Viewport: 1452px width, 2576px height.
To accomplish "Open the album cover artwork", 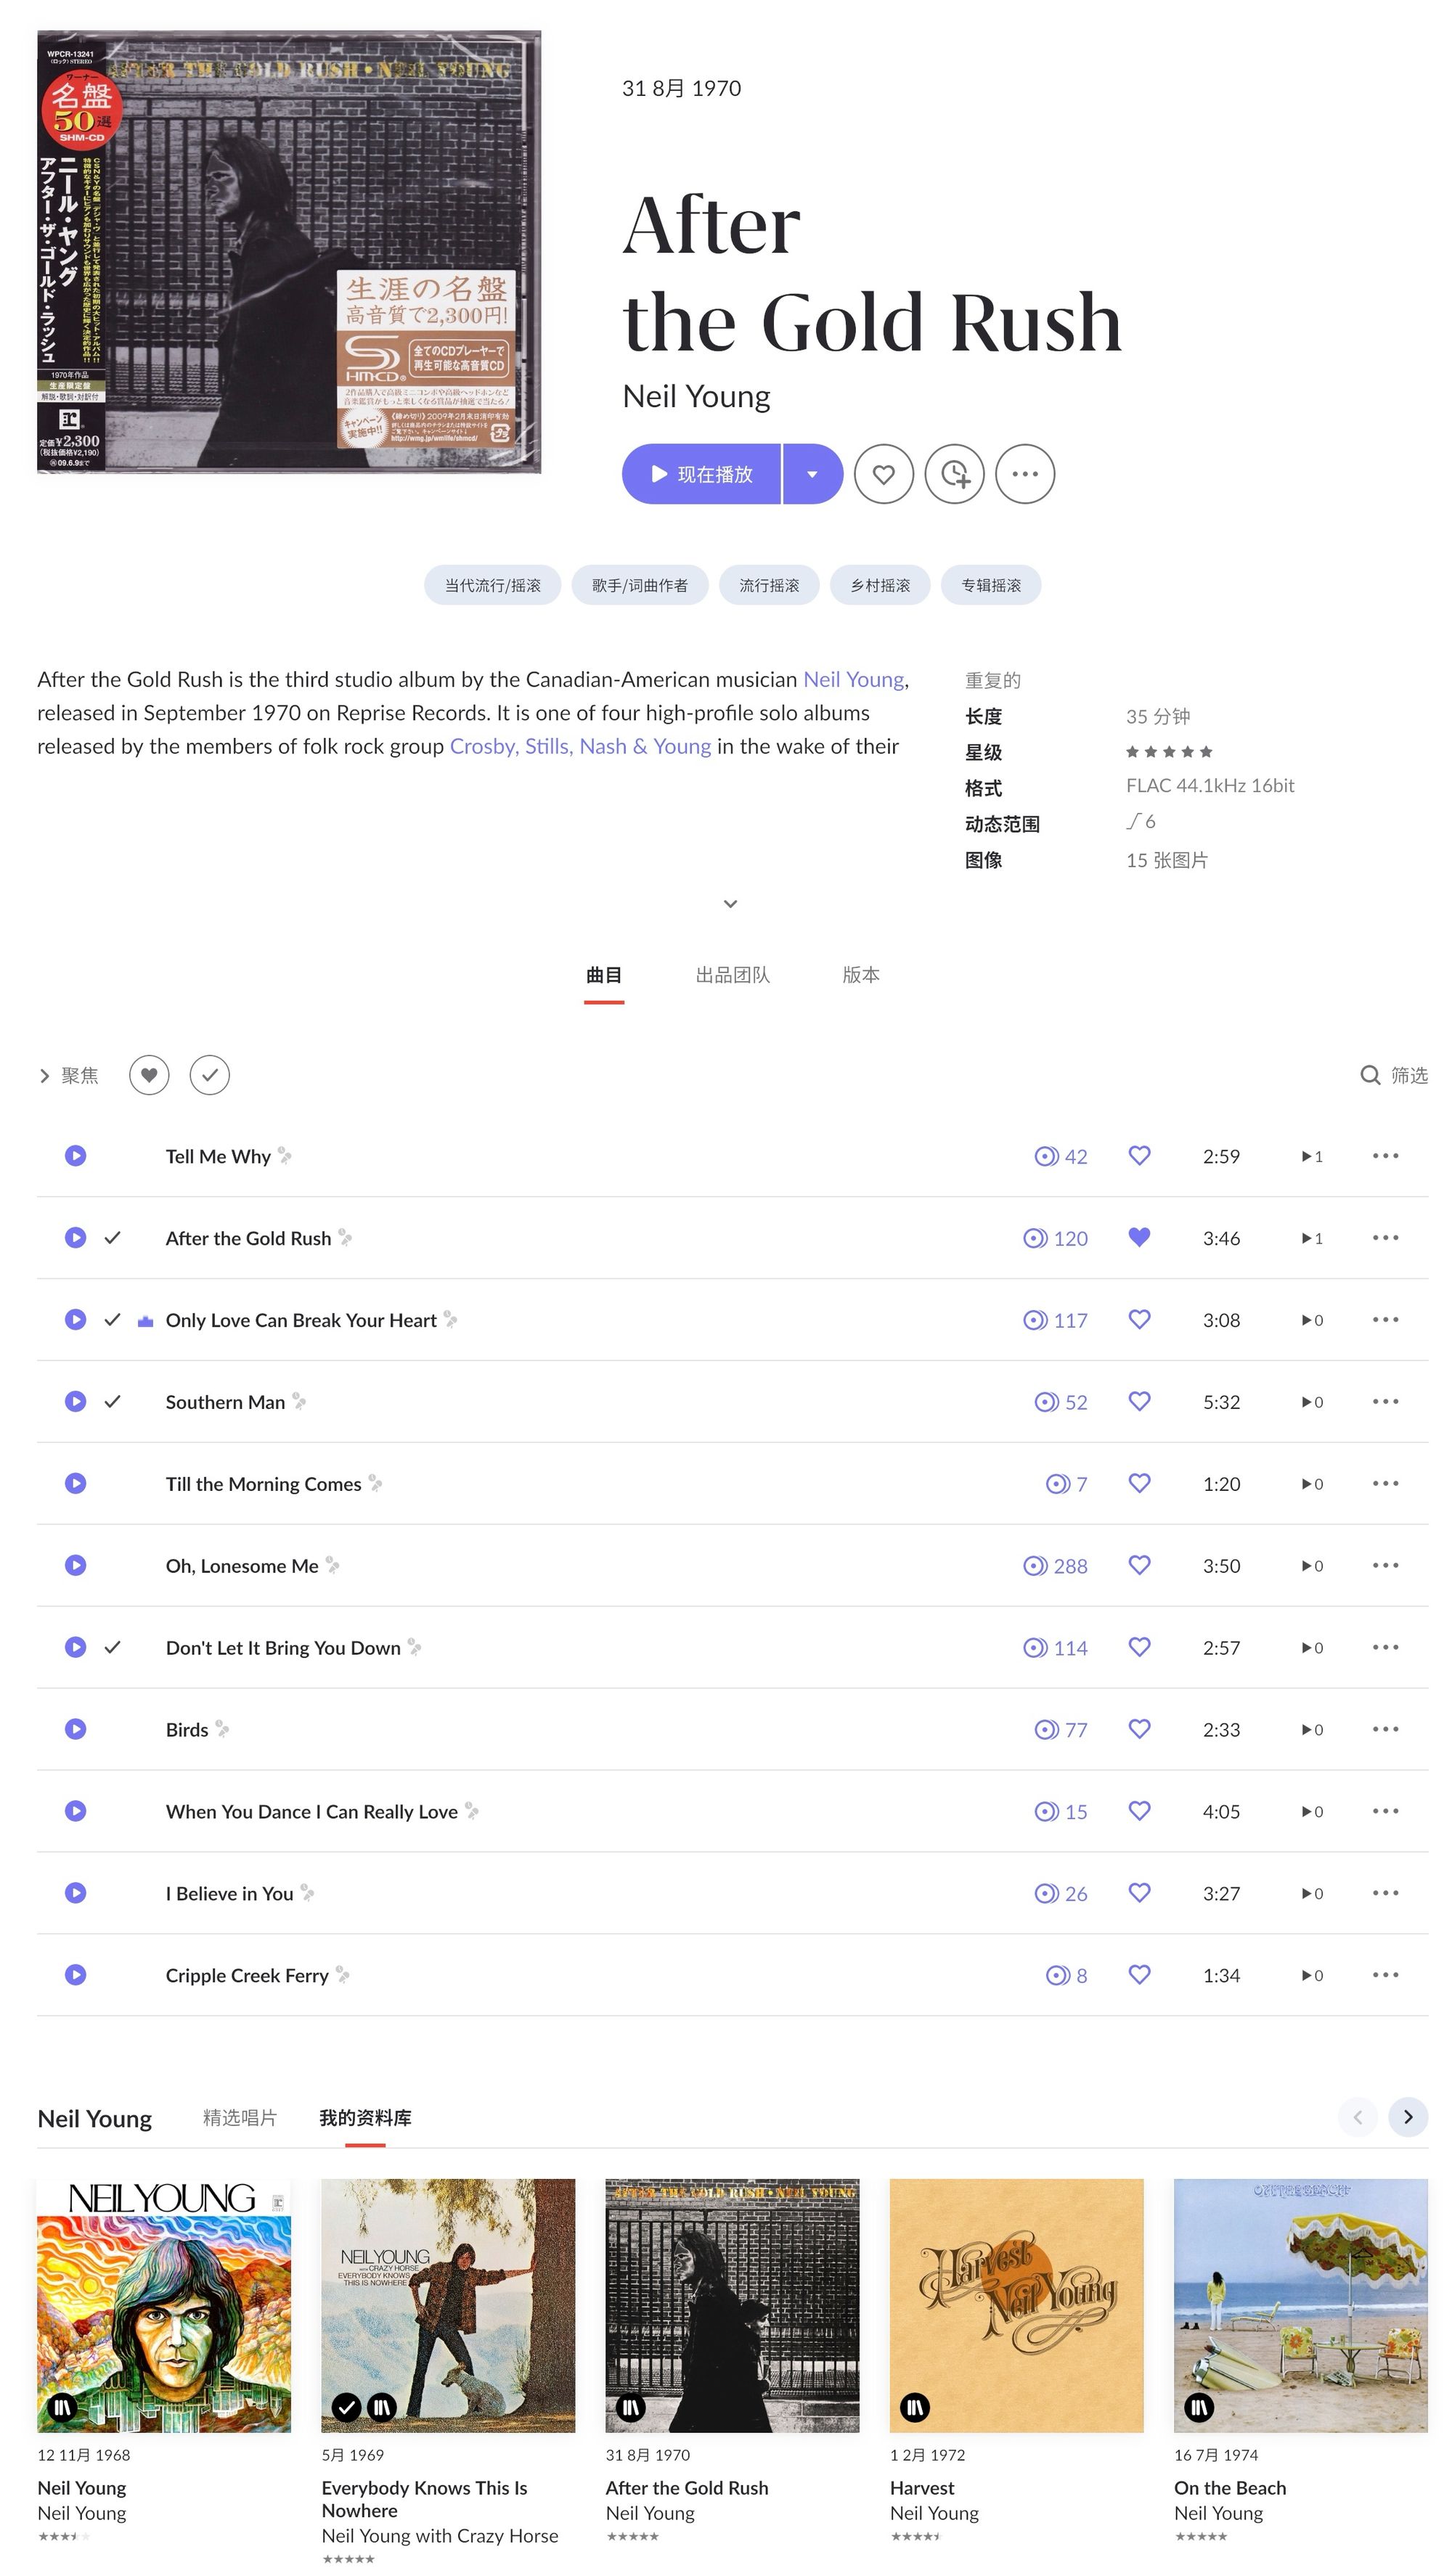I will point(289,252).
